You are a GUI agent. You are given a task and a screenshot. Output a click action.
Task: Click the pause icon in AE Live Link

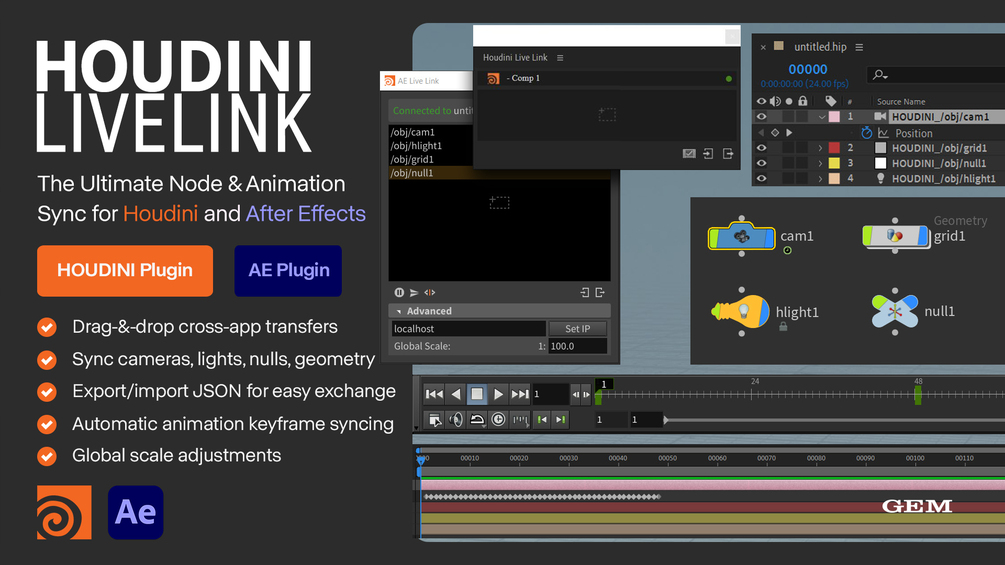399,292
